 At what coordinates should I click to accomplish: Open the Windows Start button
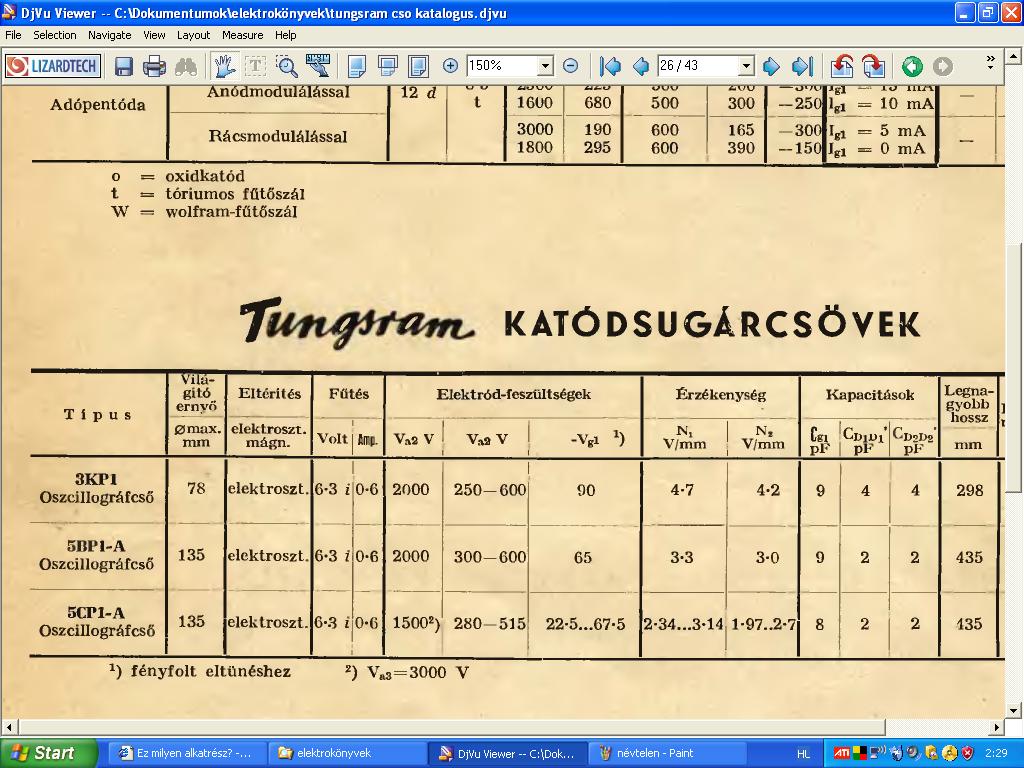pos(48,753)
